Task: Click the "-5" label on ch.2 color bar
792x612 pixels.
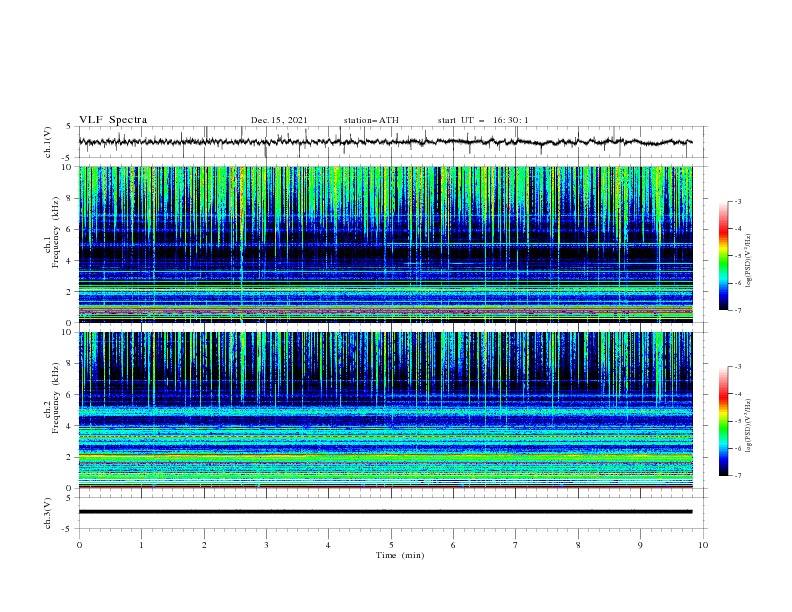Action: [x=737, y=421]
